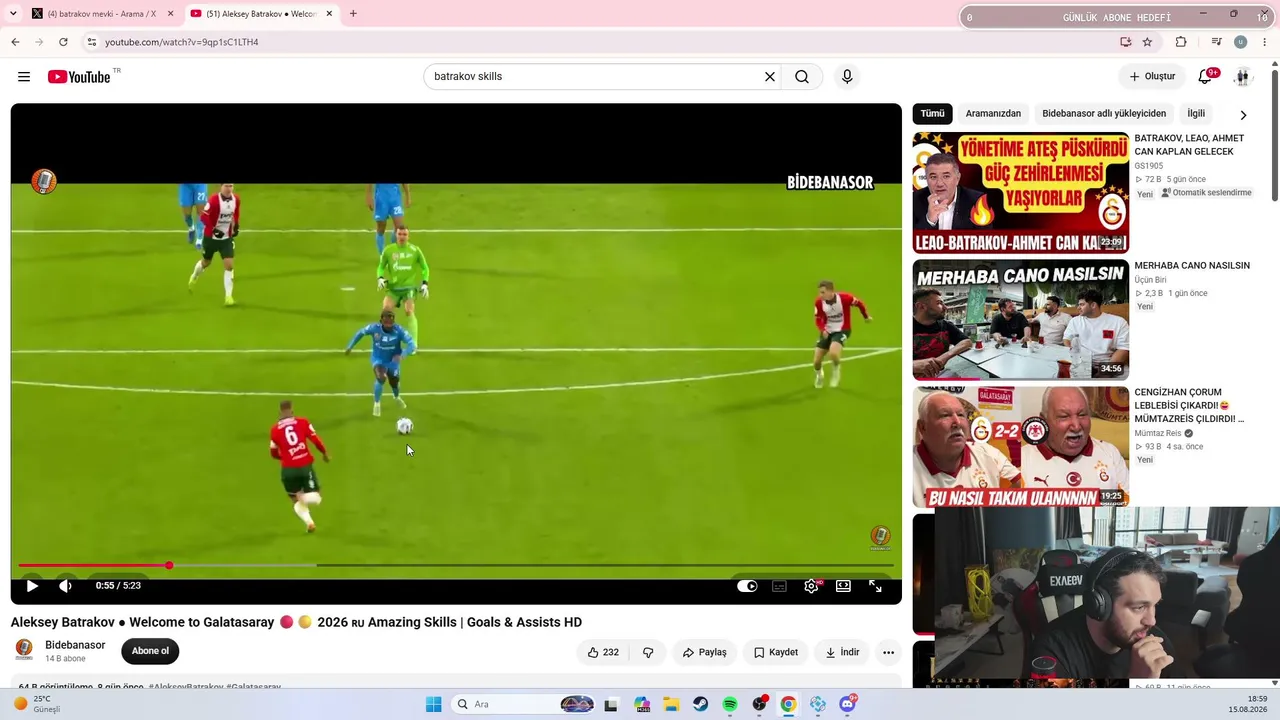Open the Windows Start menu
The image size is (1280, 720).
(x=433, y=704)
